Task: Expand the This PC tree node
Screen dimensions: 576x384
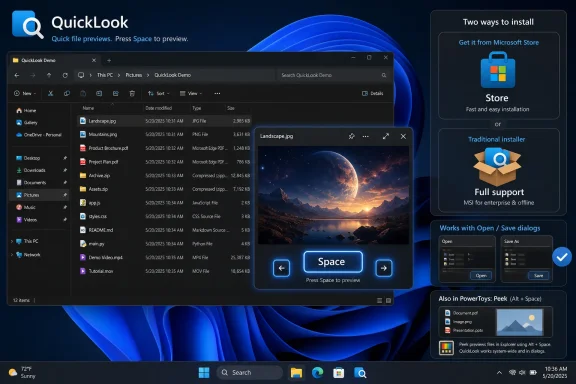Action: tap(12, 241)
